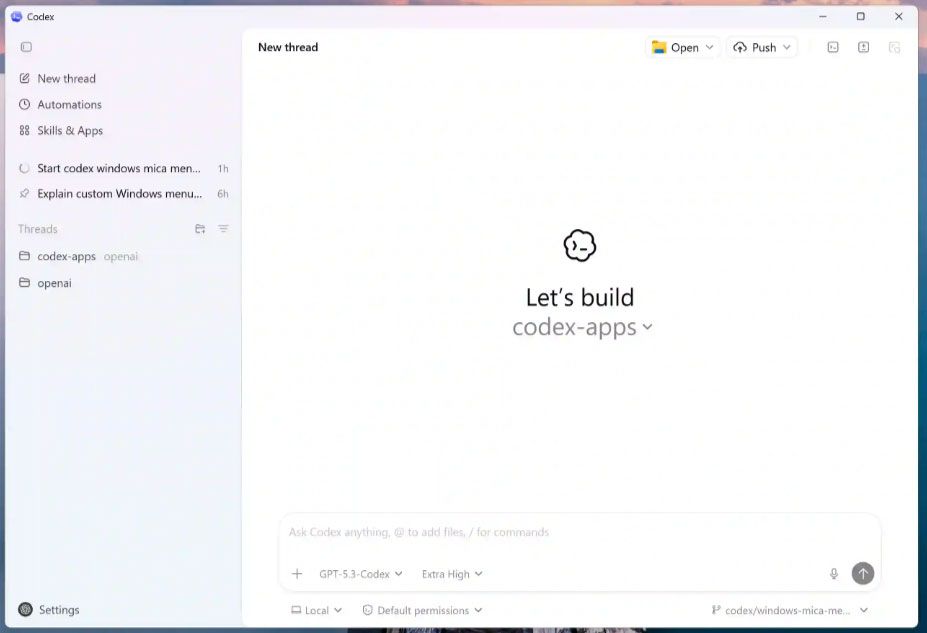Image resolution: width=927 pixels, height=633 pixels.
Task: Click the Threads section label
Action: [38, 229]
